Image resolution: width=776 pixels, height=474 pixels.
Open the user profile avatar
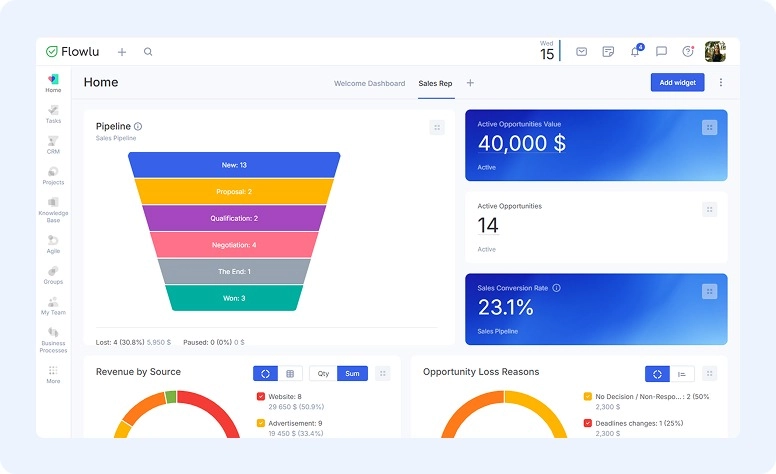[715, 51]
